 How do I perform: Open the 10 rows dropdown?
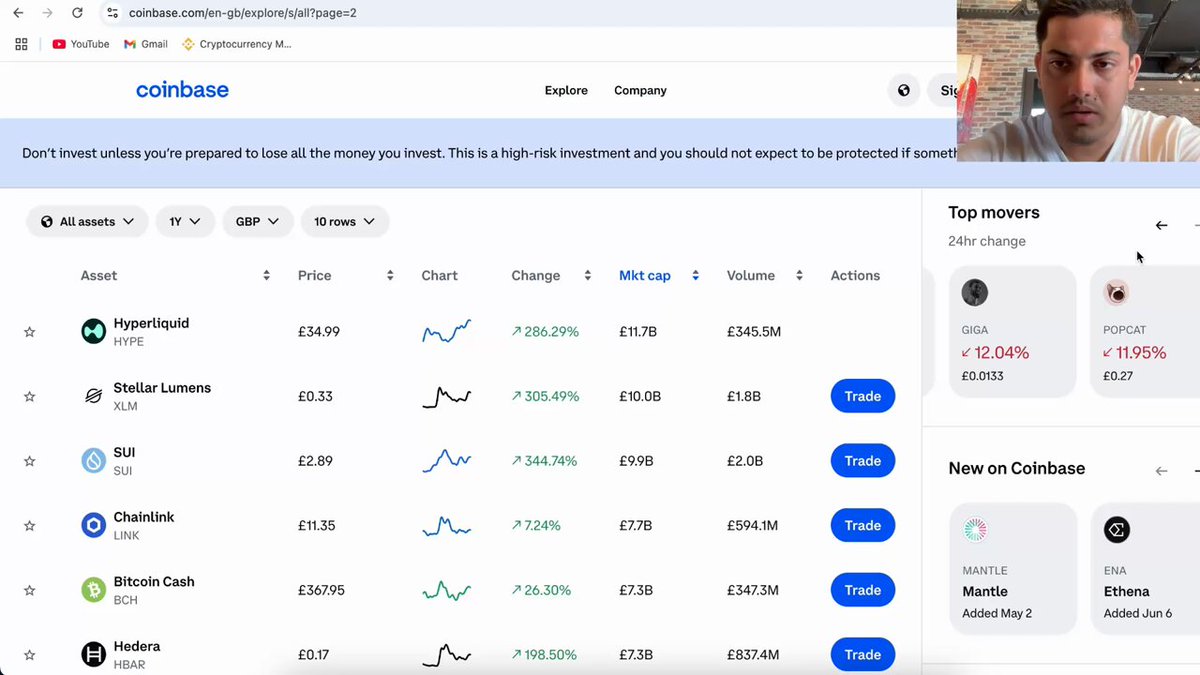[344, 221]
